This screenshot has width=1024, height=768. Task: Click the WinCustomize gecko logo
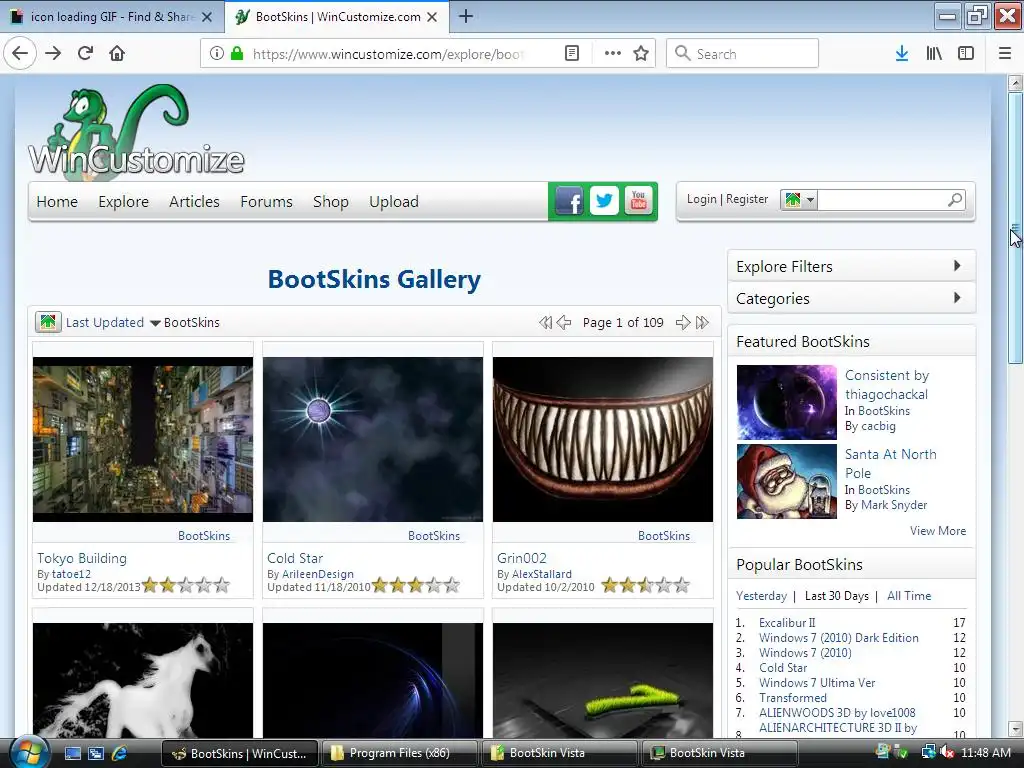click(136, 132)
